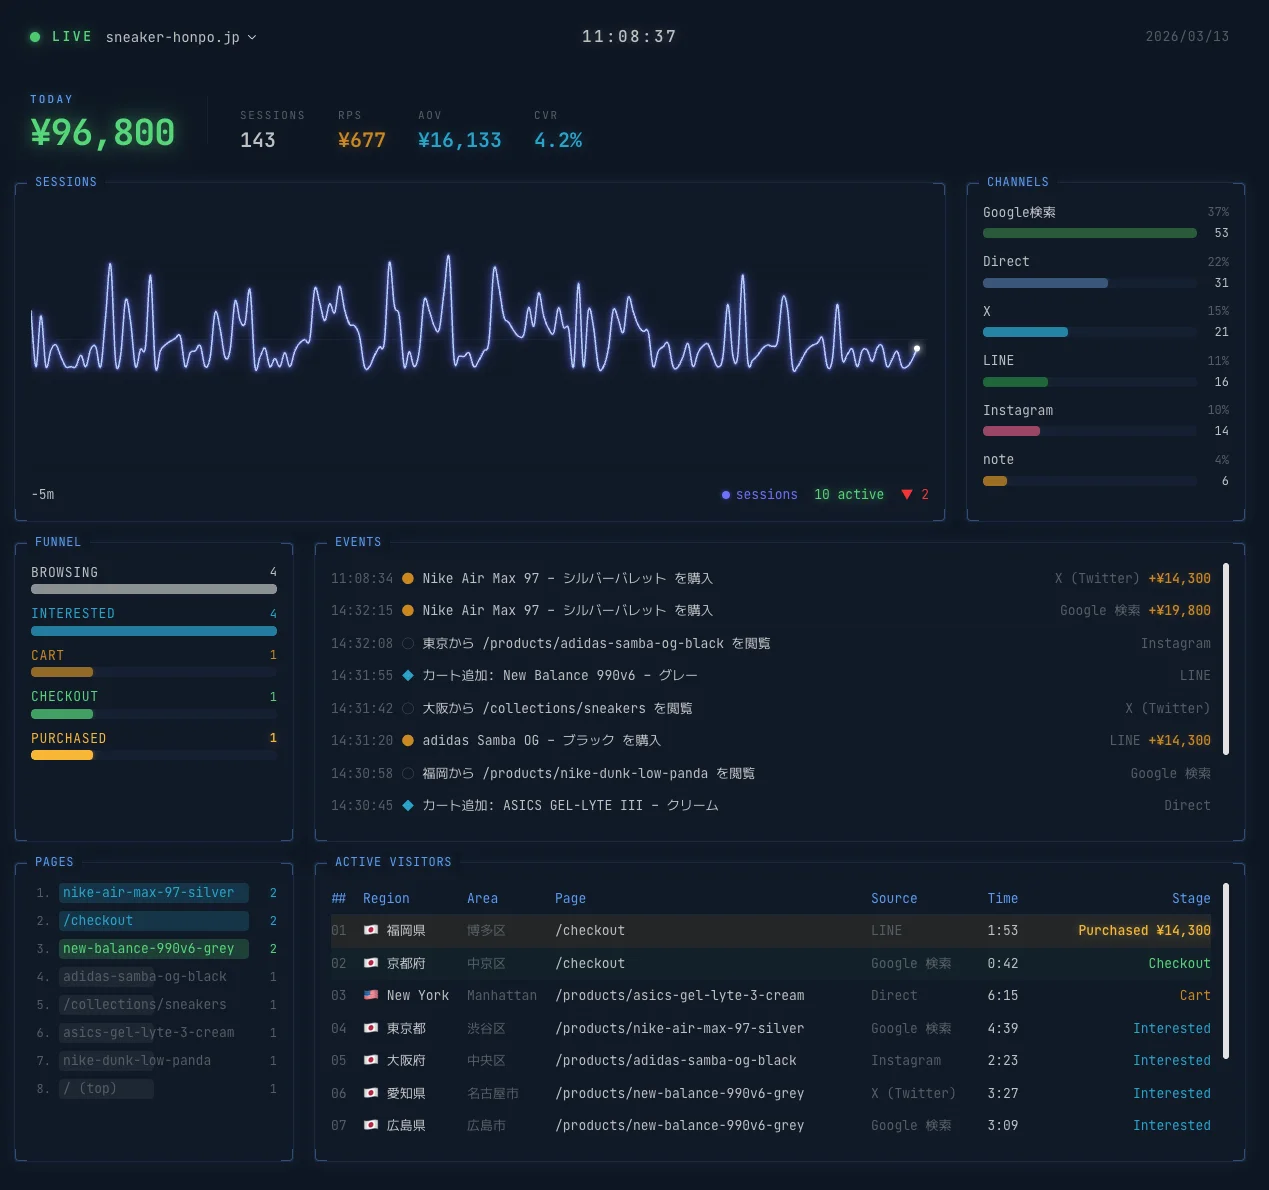Open nike-air-max-97-silver in Pages list
1269x1190 pixels.
tap(148, 892)
